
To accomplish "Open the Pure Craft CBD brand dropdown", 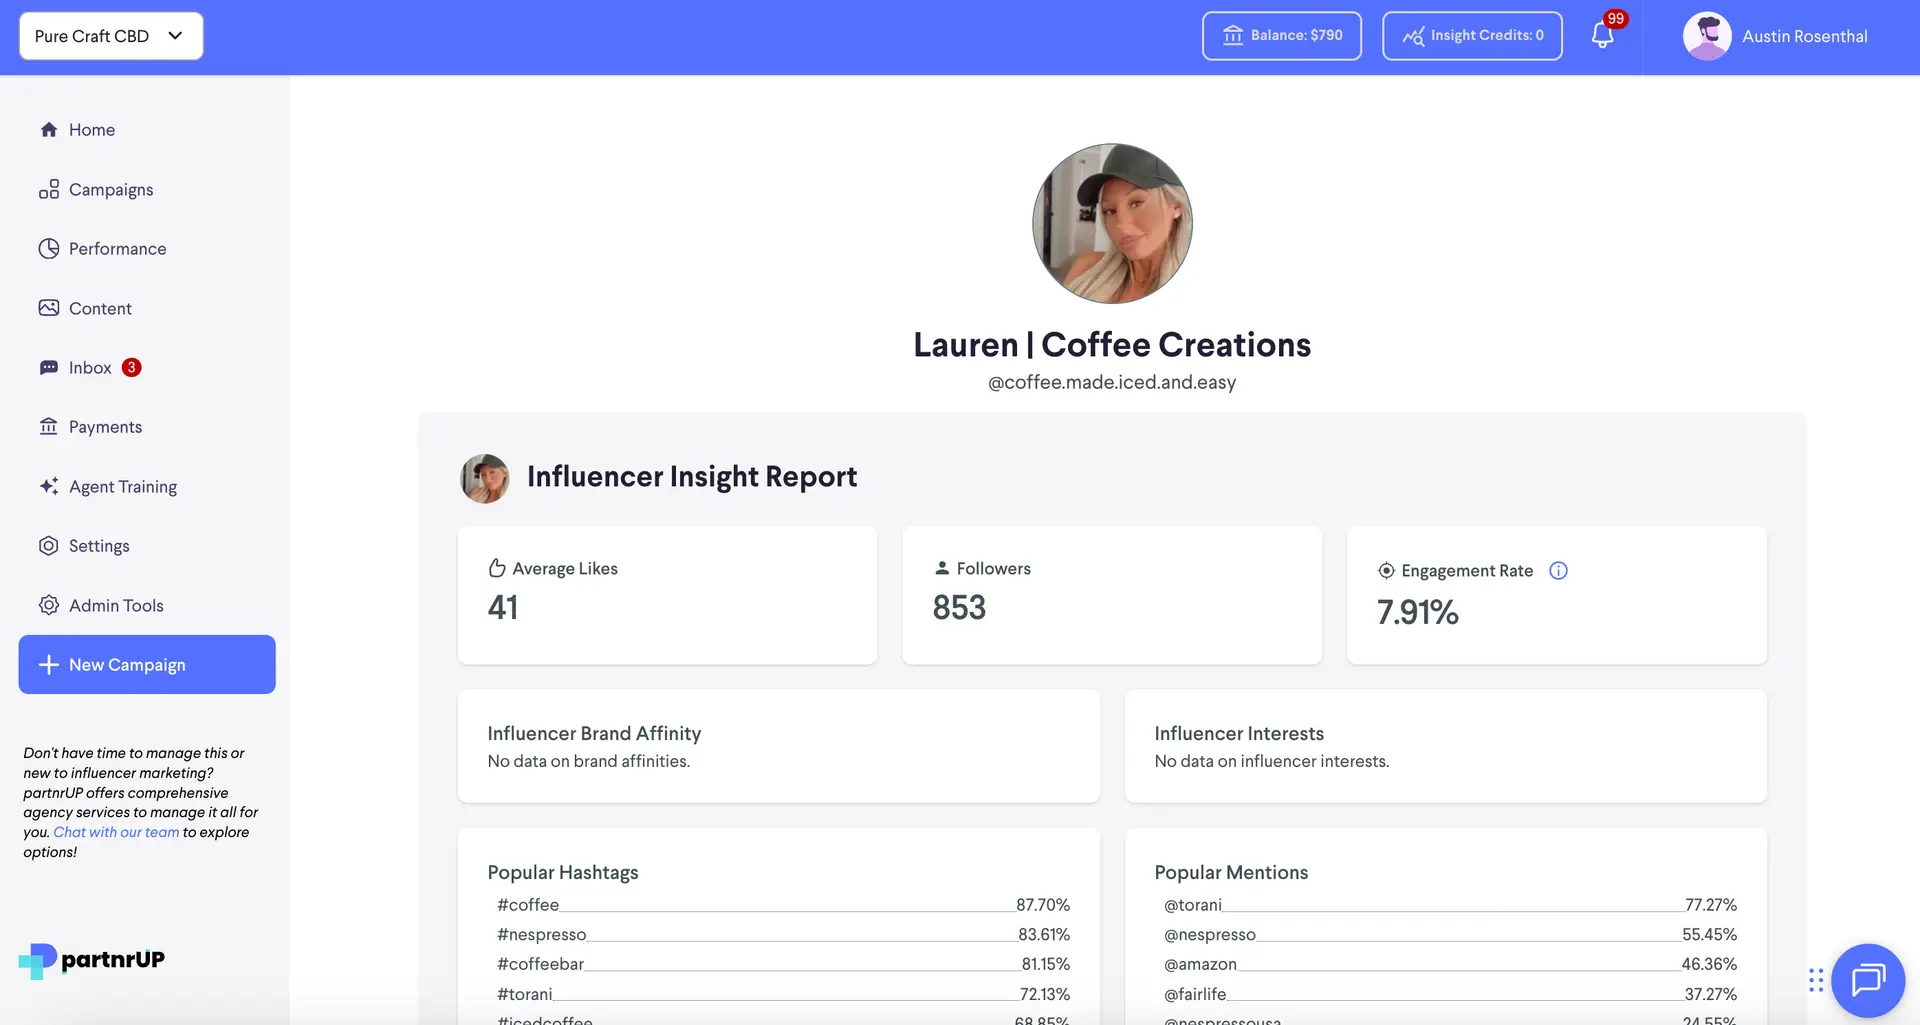I will click(110, 35).
